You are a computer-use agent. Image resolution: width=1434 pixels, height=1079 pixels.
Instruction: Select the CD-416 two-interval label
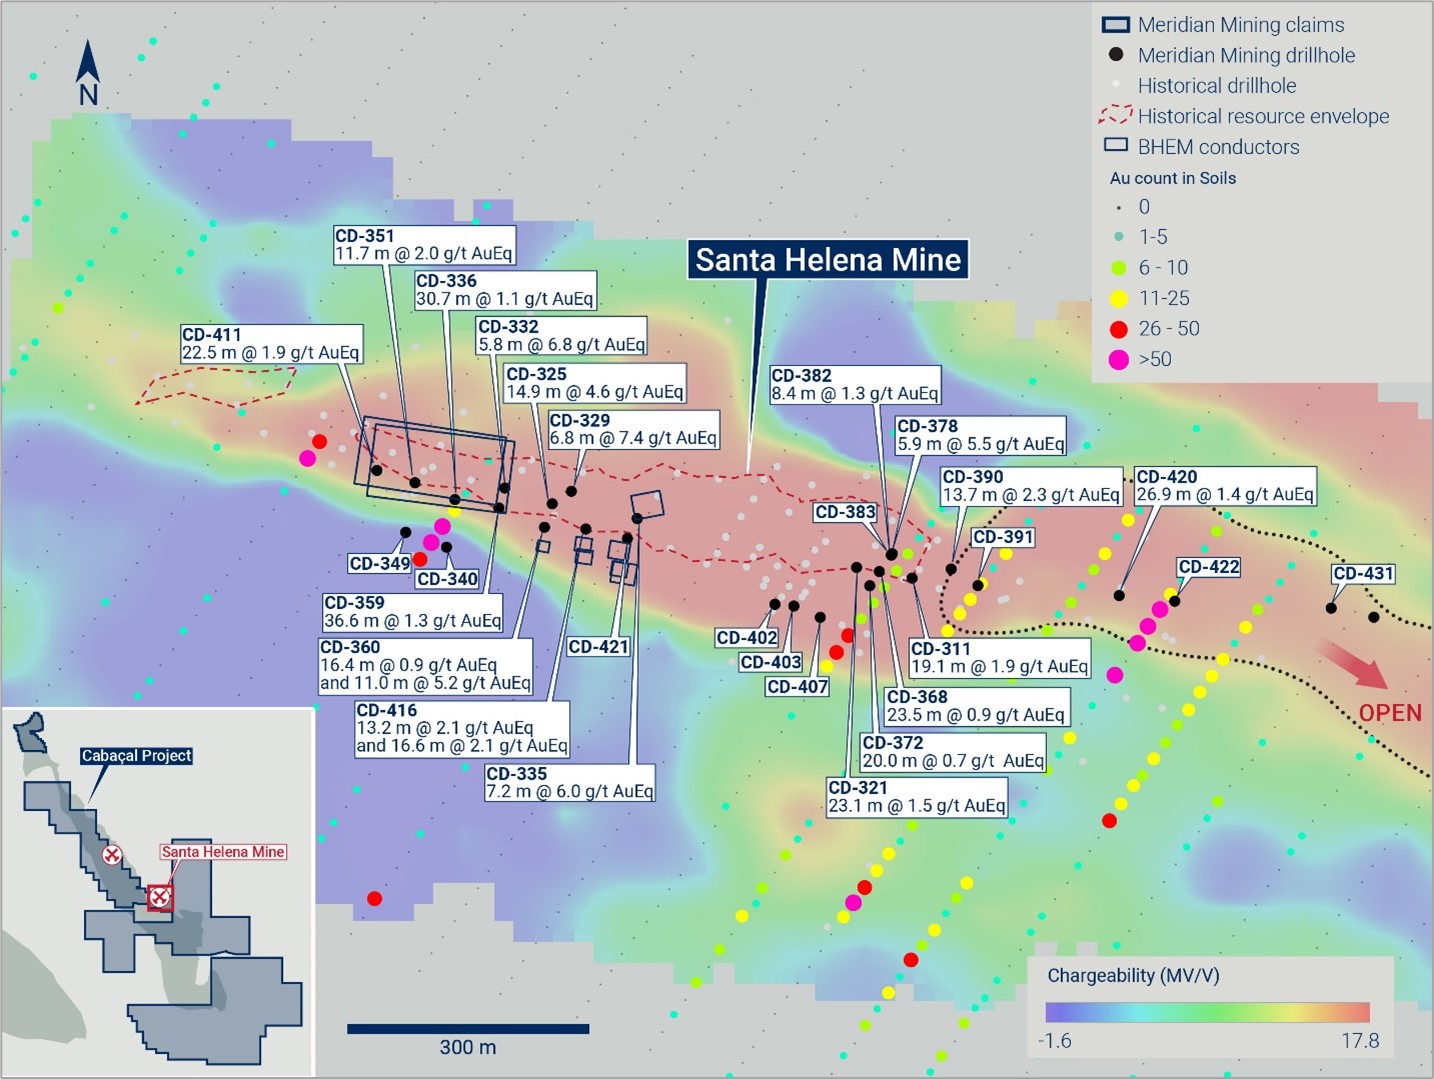tap(462, 728)
